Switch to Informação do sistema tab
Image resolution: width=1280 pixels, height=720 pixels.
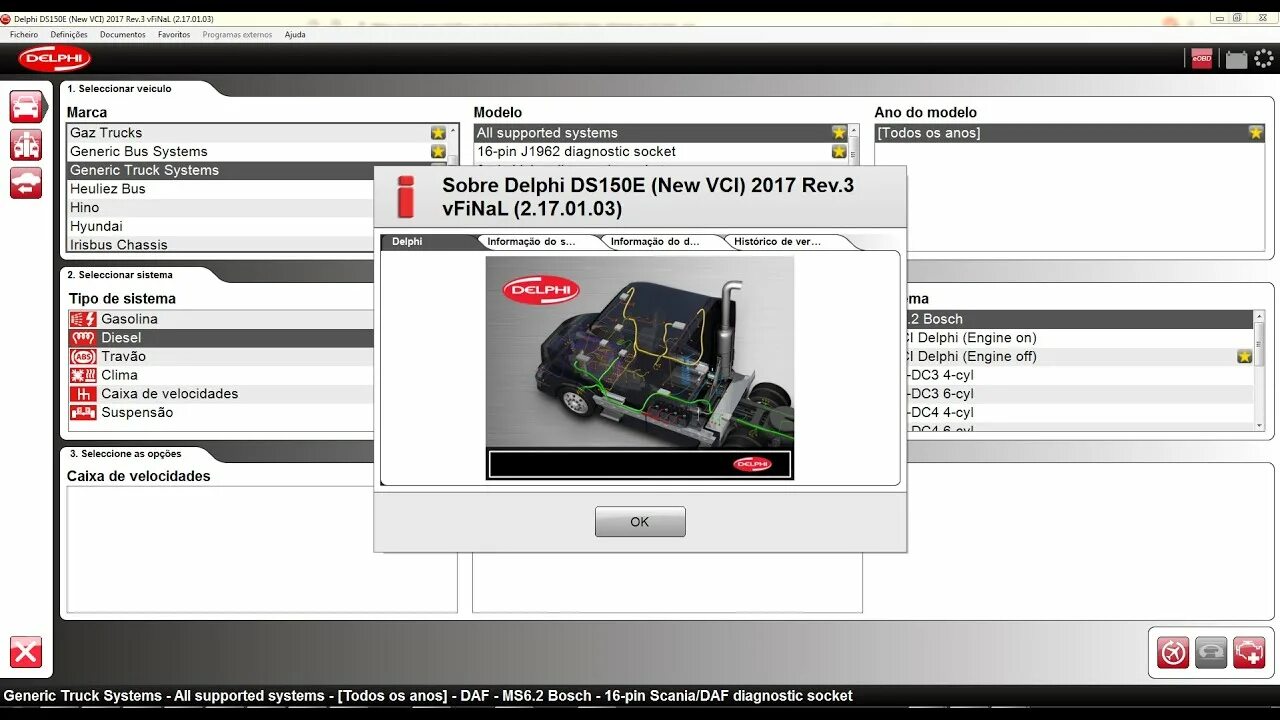(537, 241)
